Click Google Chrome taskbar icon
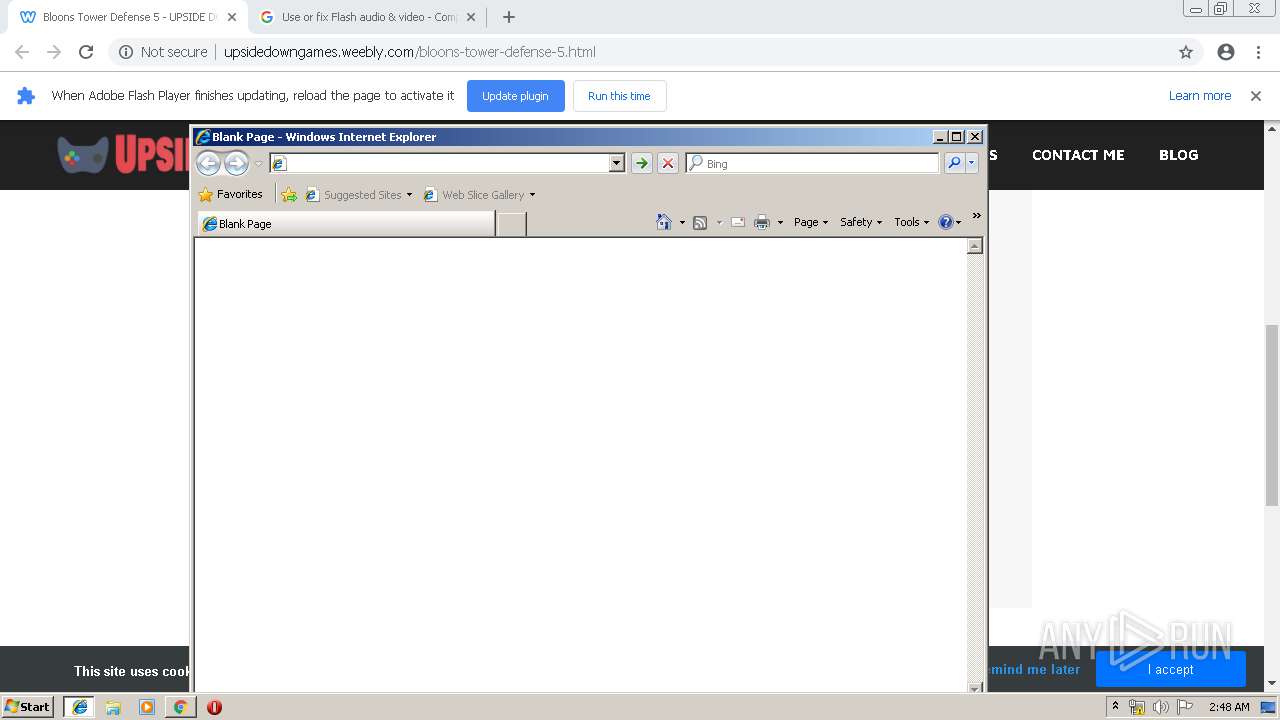Screen dimensions: 1280x720 click(x=180, y=707)
